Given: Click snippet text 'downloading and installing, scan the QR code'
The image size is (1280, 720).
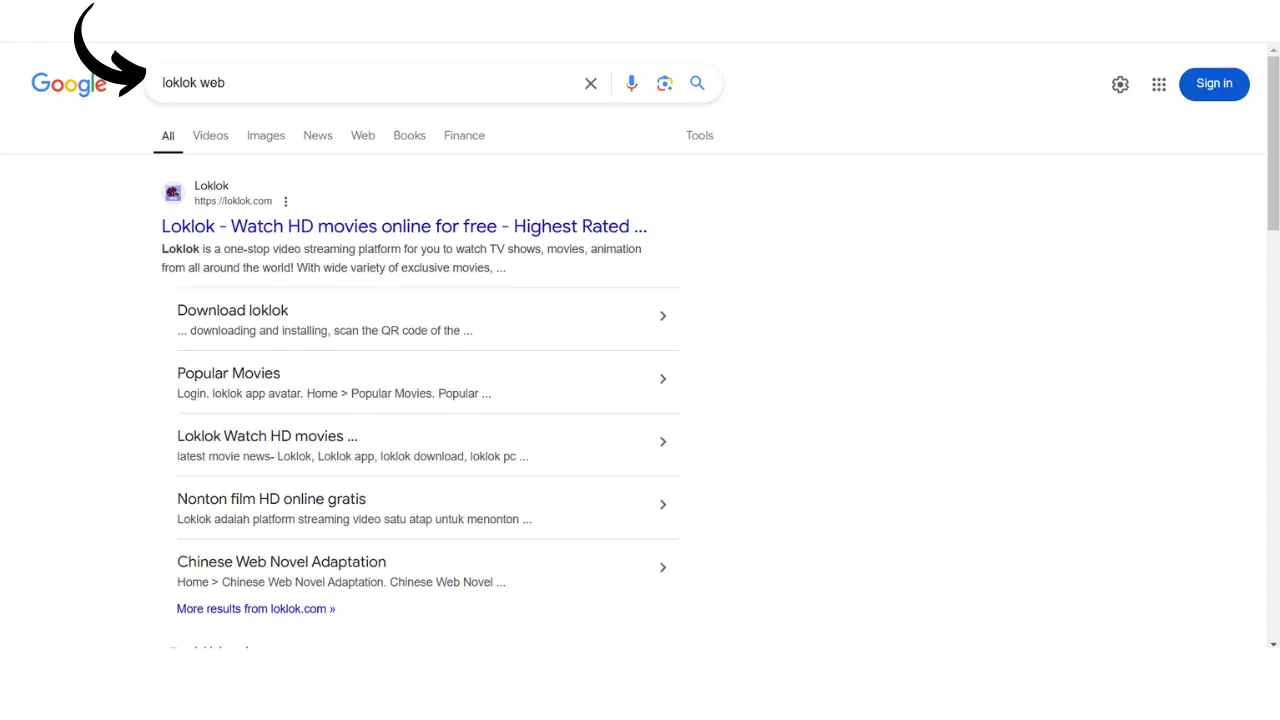Looking at the screenshot, I should 325,331.
